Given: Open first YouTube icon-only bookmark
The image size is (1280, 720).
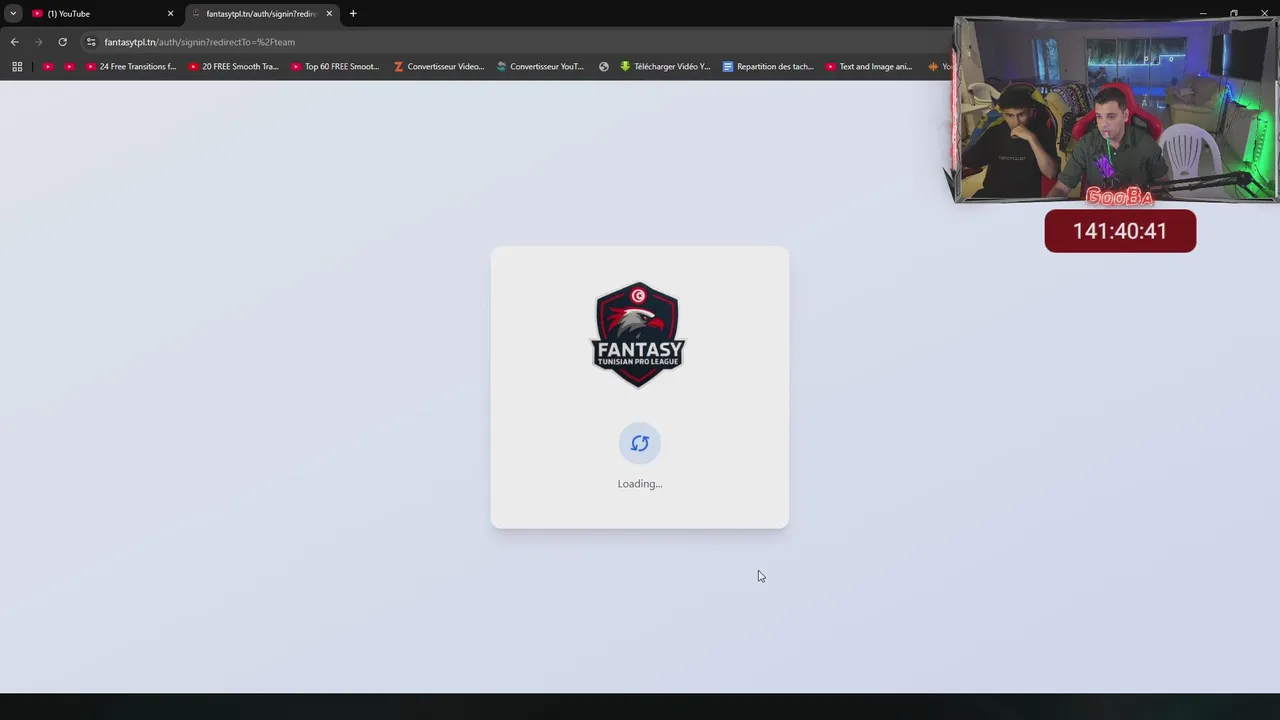Looking at the screenshot, I should tap(47, 67).
